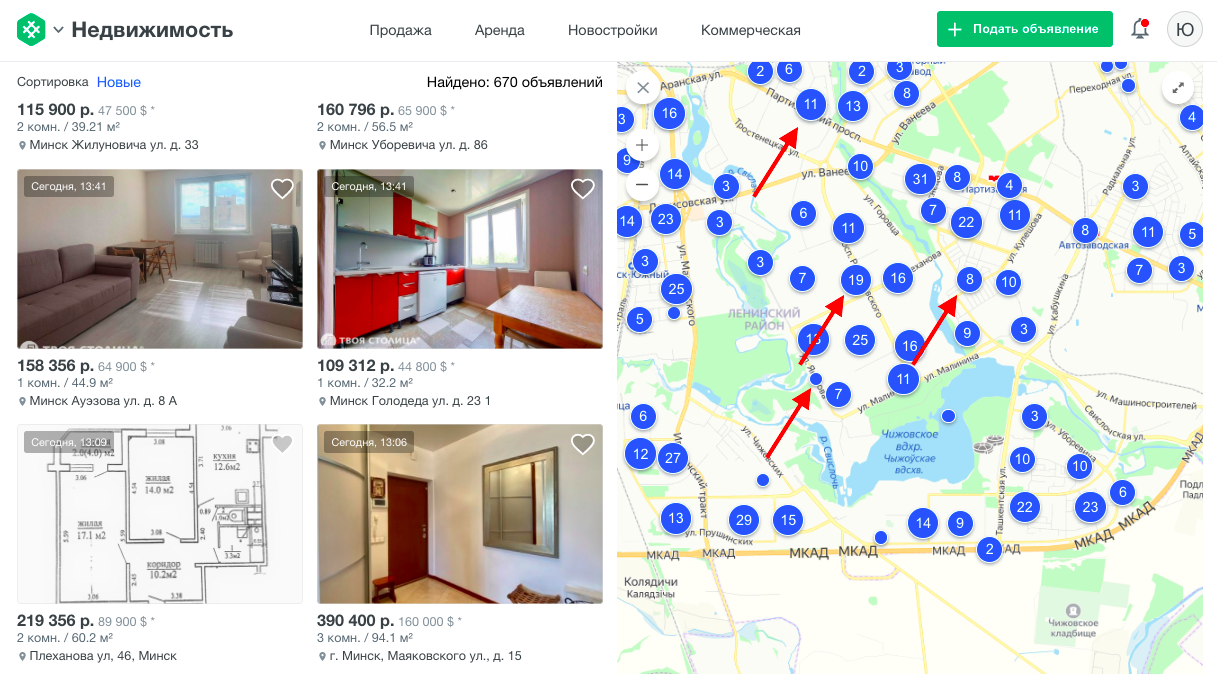The image size is (1217, 674).
Task: Favorite the Маяковского 15 listing heart
Action: [x=583, y=443]
